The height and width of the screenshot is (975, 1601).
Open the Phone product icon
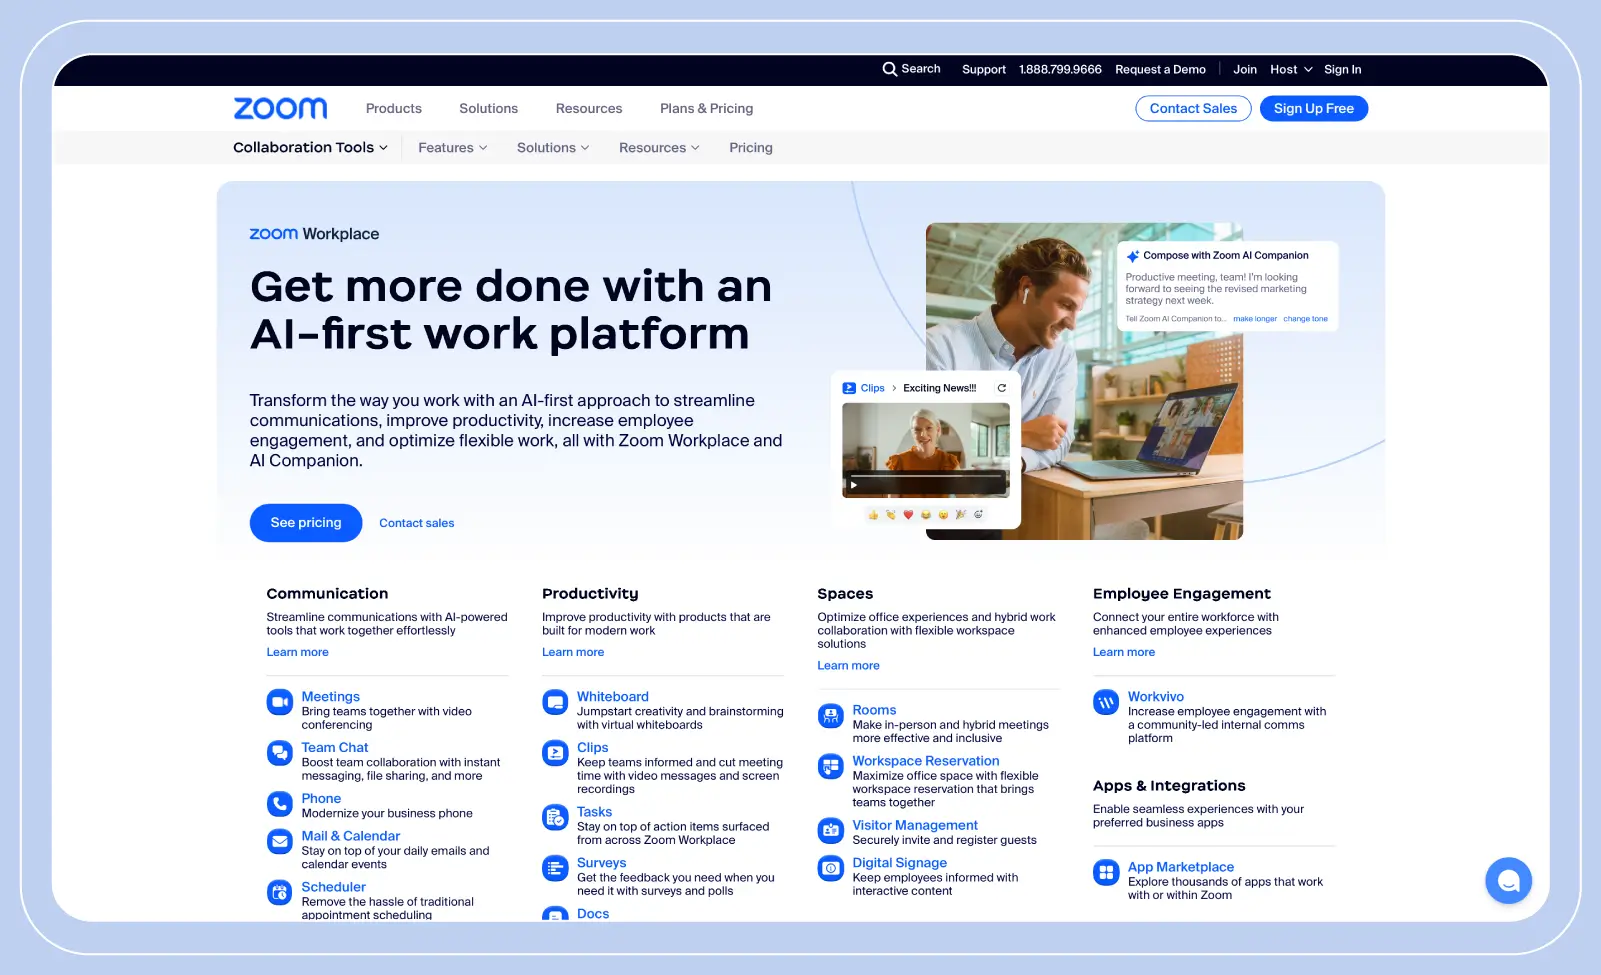(x=279, y=804)
